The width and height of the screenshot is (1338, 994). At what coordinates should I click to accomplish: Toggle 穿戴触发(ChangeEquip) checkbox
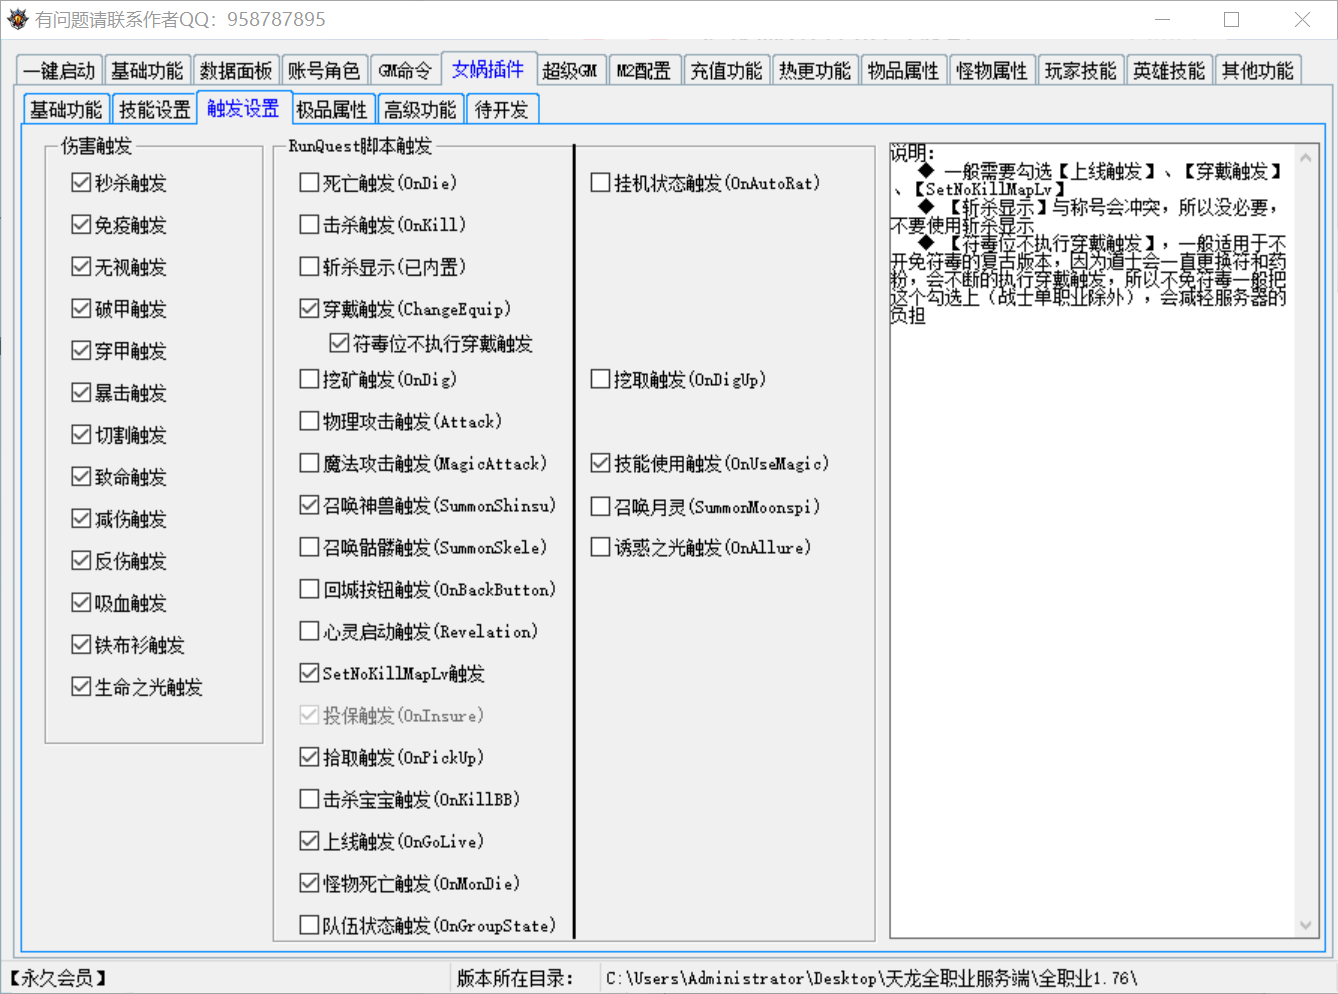(406, 309)
